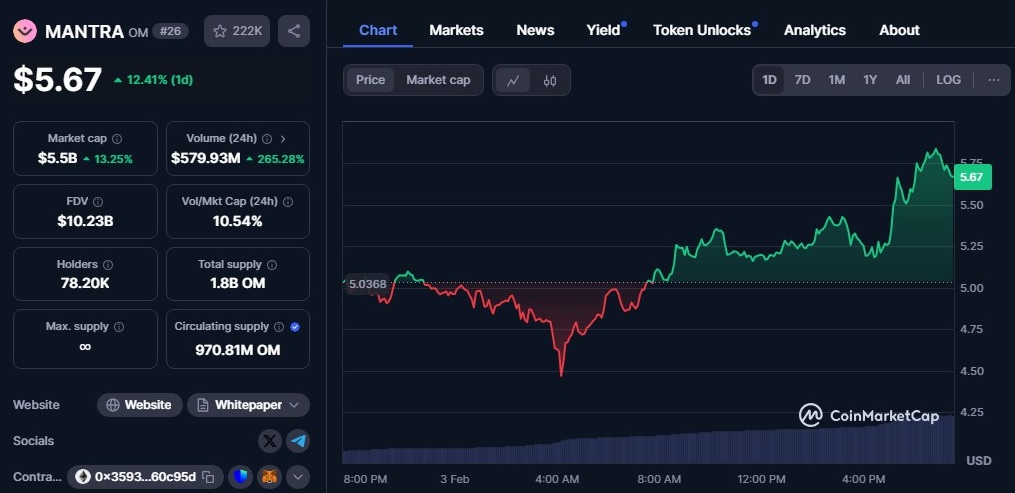Open the About tab
Image resolution: width=1015 pixels, height=493 pixels.
tap(899, 30)
